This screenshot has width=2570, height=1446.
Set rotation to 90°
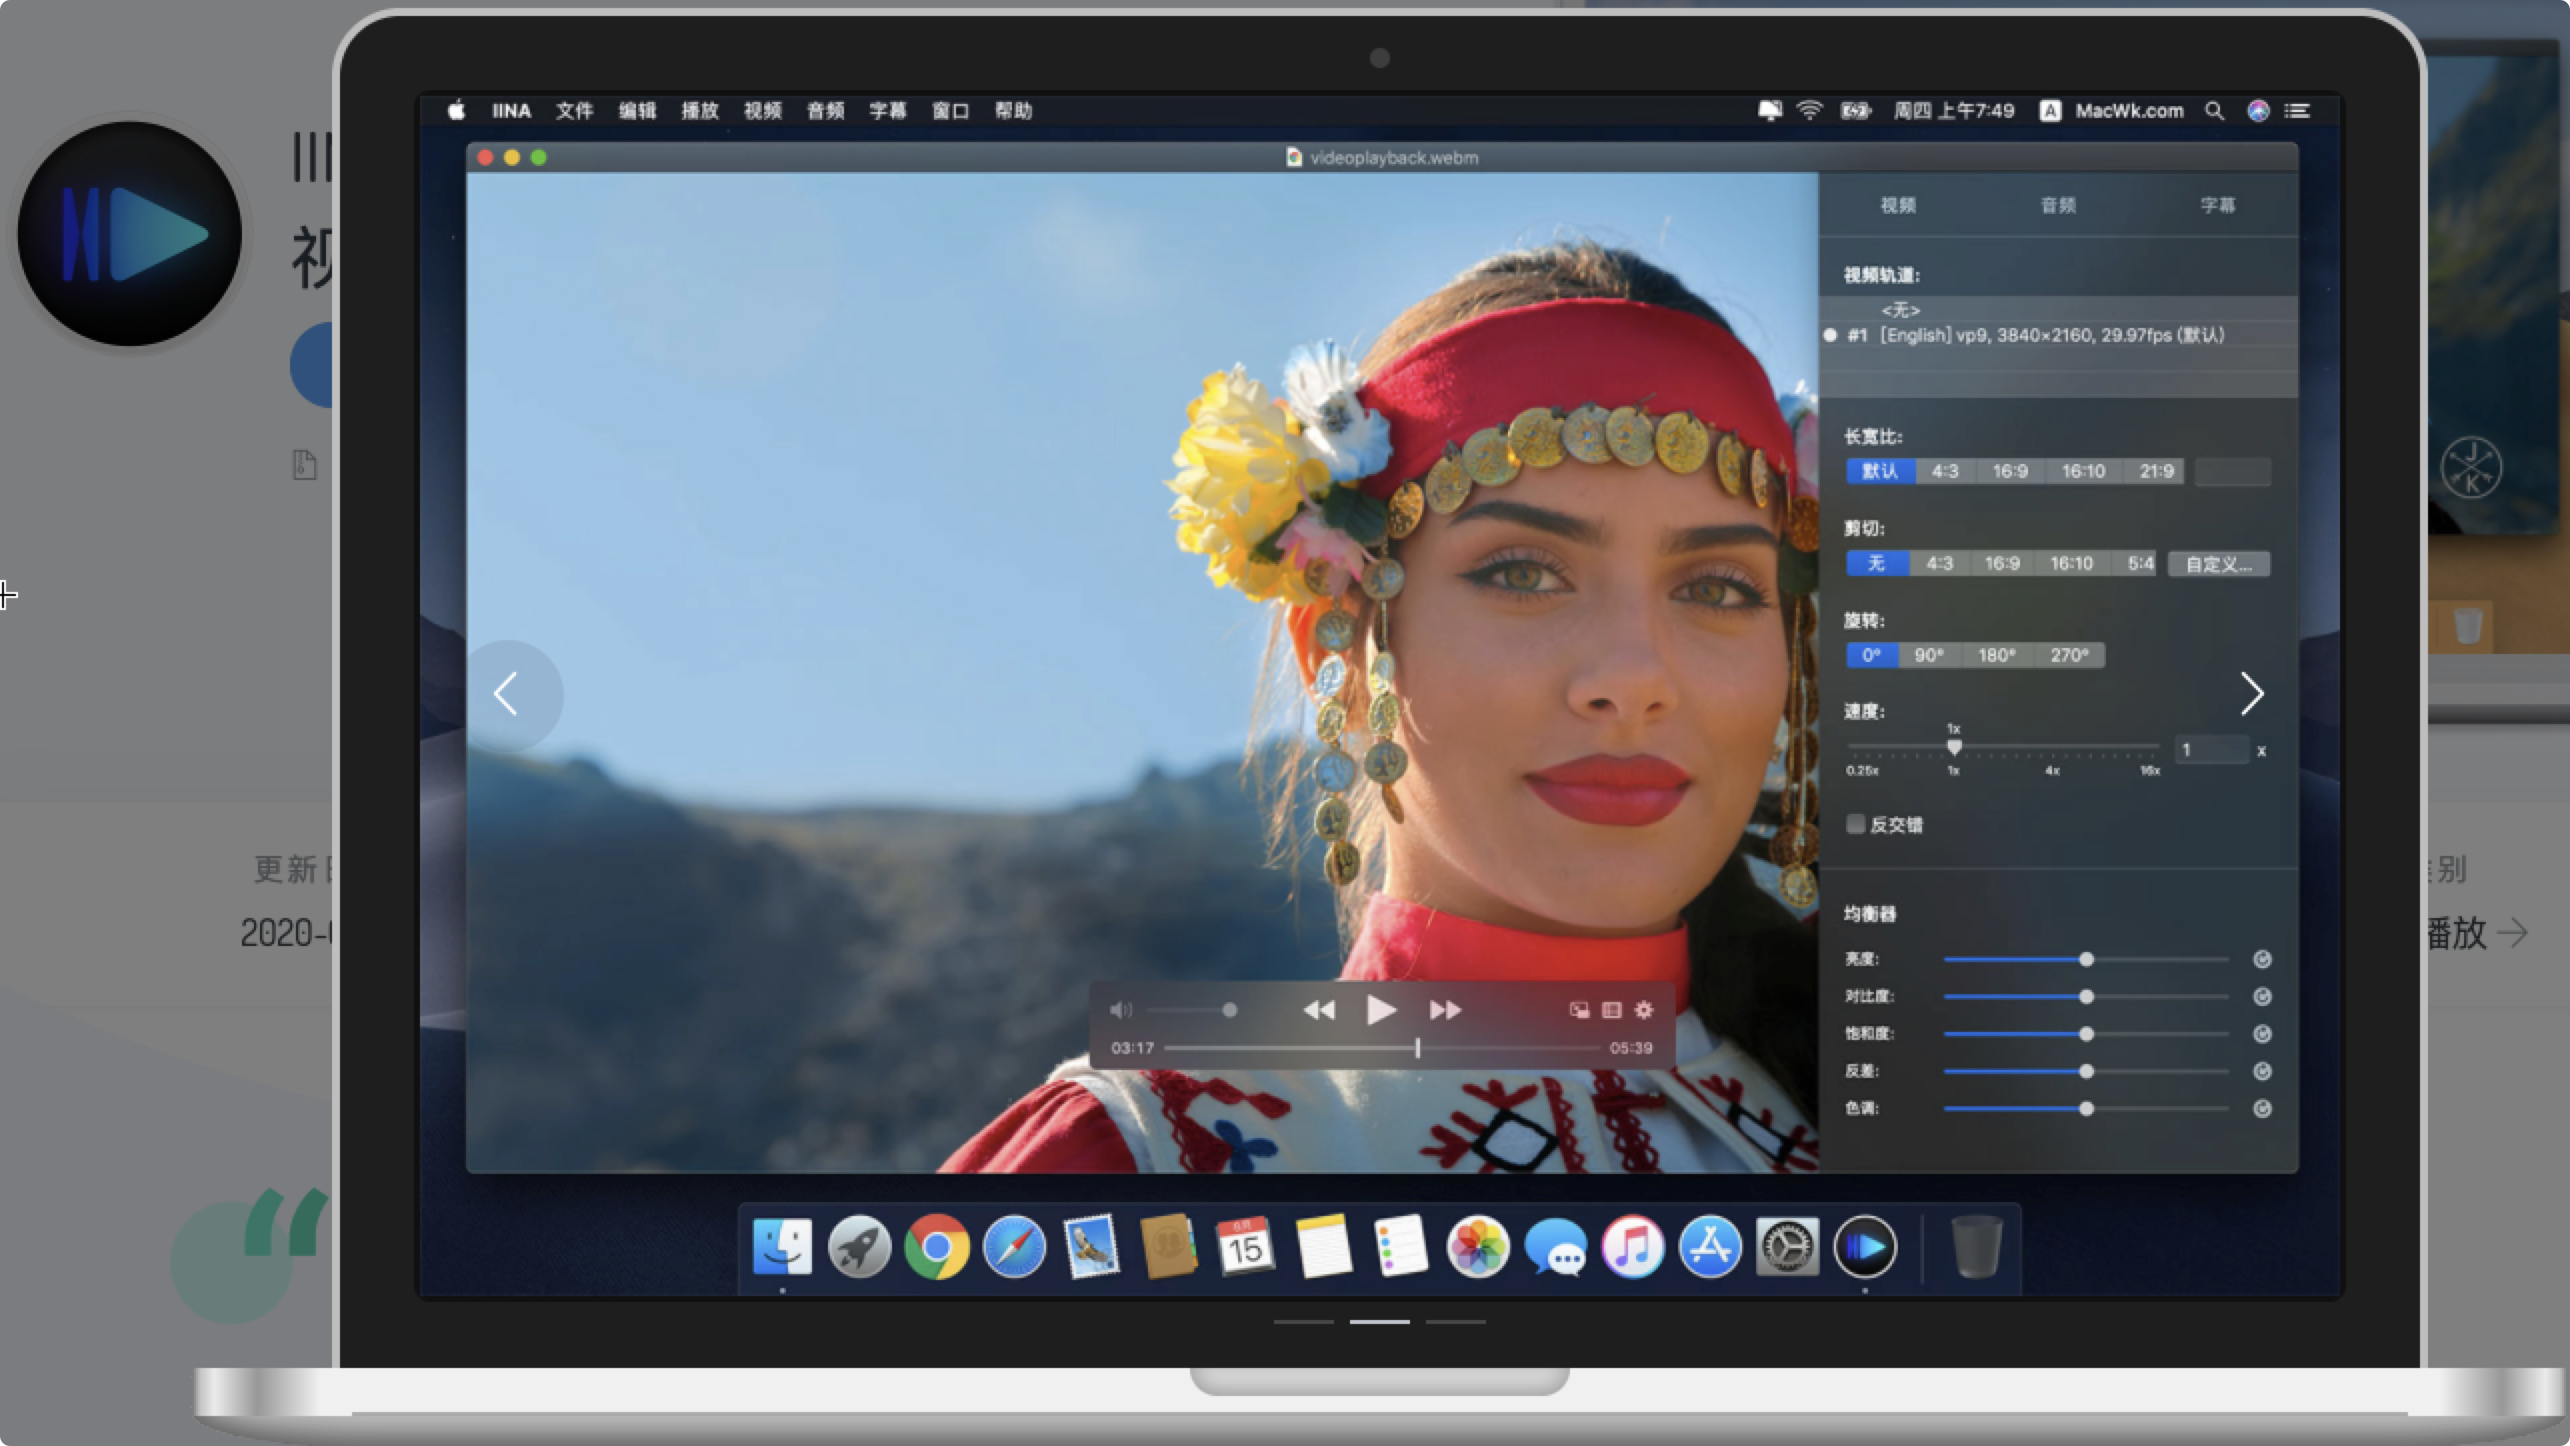point(1929,655)
